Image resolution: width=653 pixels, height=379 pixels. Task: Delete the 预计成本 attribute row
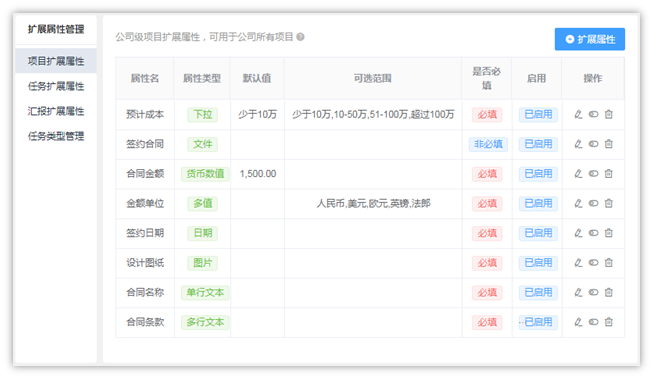tap(608, 115)
